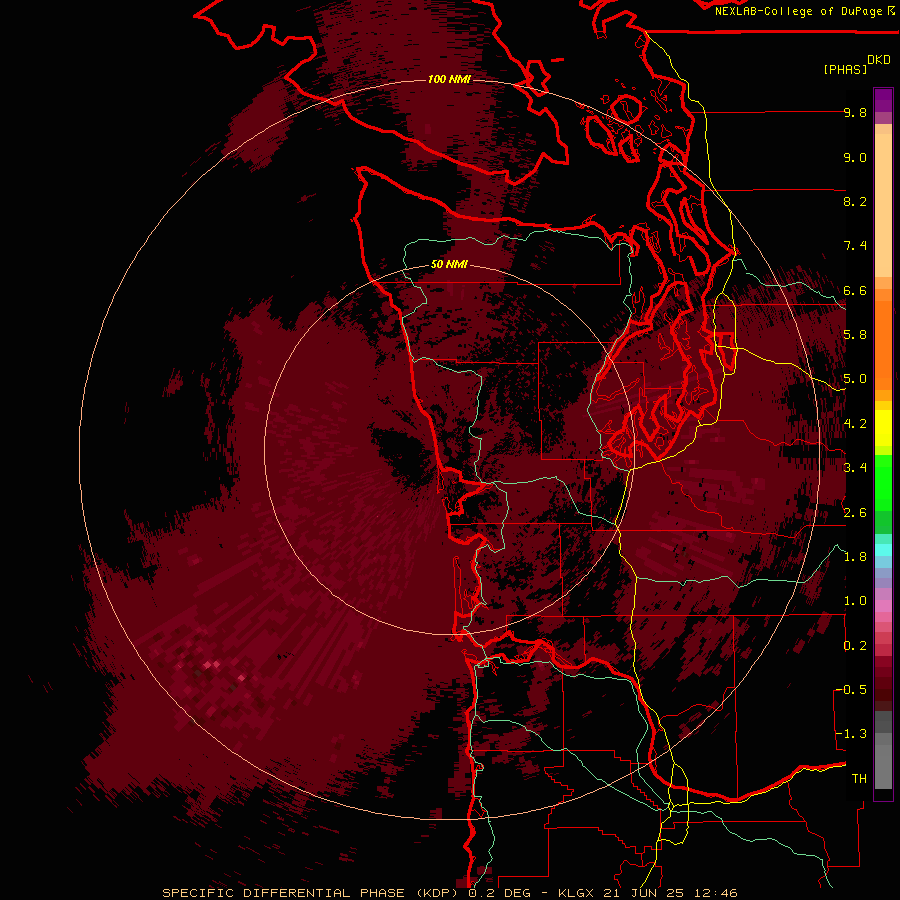The width and height of the screenshot is (900, 900).
Task: Click the 7.4 legend value
Action: pos(855,246)
